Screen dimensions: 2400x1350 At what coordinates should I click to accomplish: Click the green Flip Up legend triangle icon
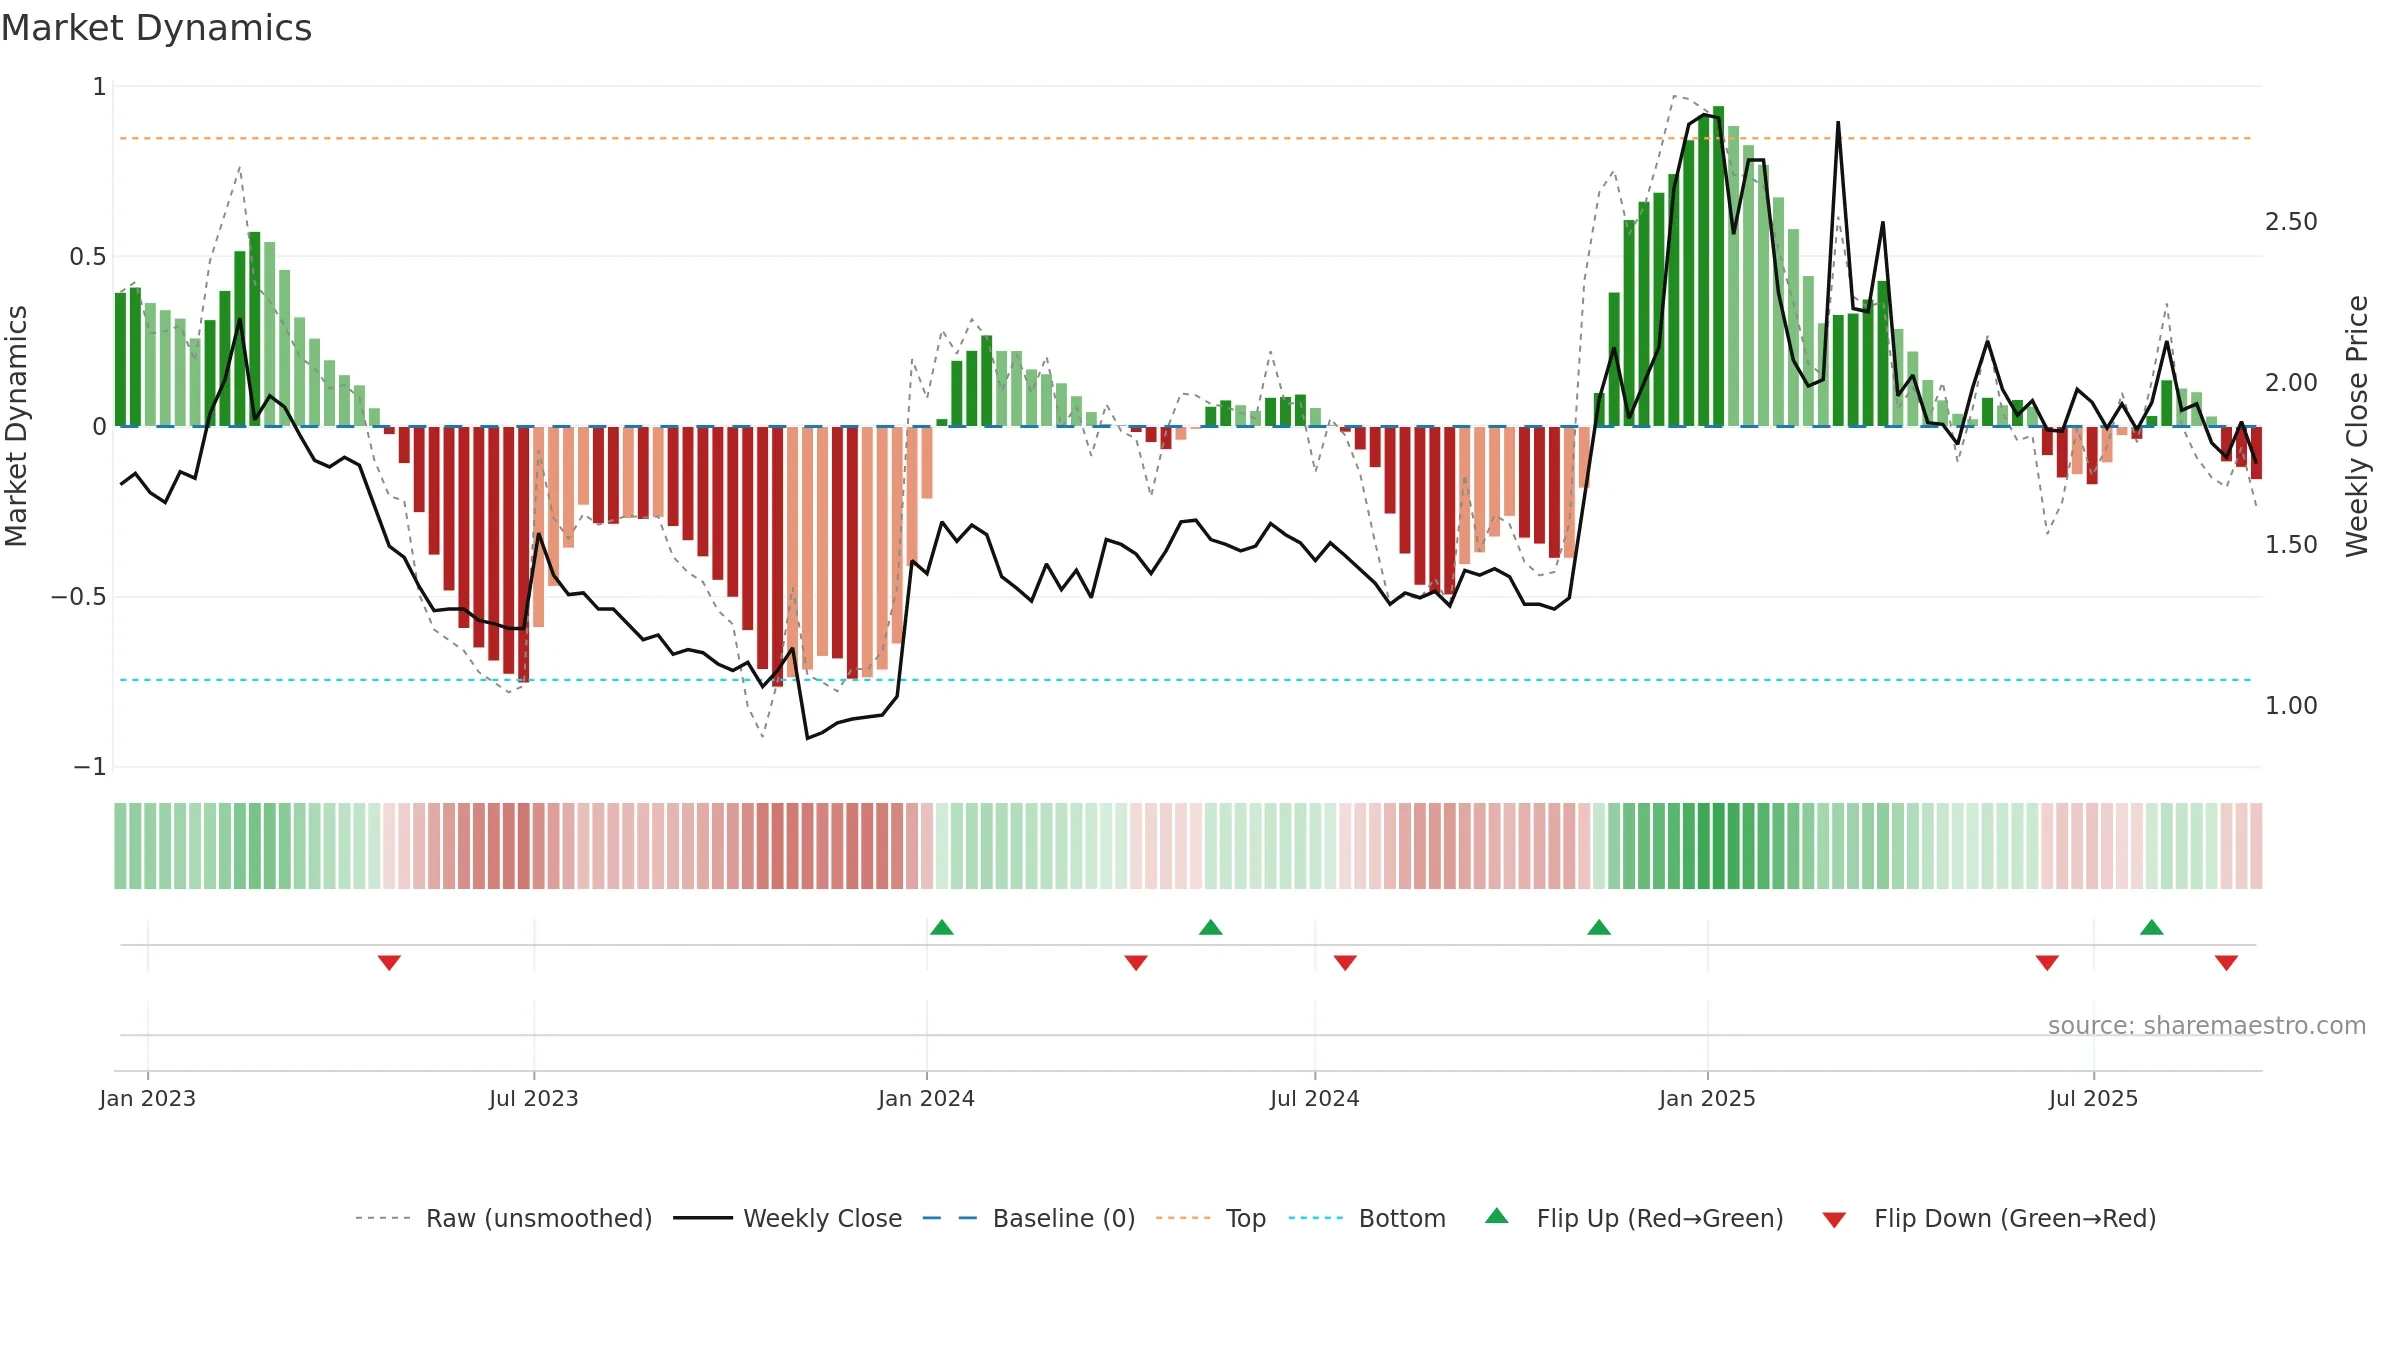pos(1497,1216)
